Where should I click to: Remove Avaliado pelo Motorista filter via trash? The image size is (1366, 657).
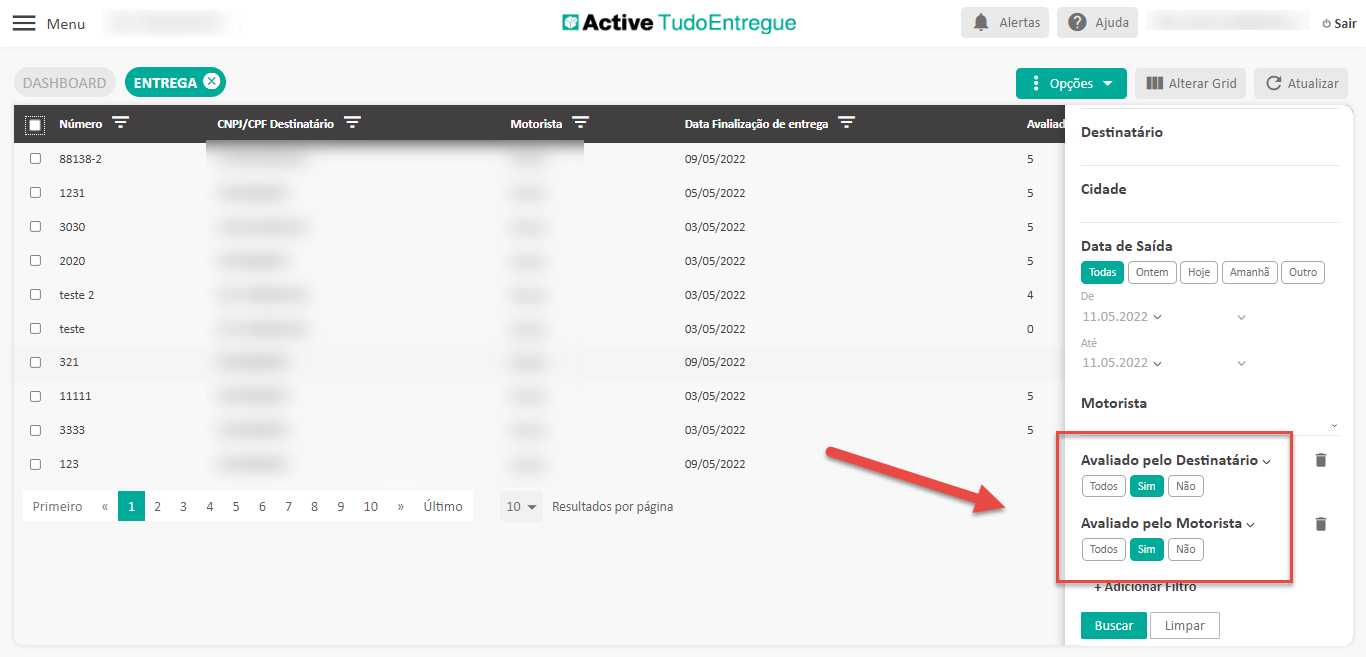pos(1321,524)
